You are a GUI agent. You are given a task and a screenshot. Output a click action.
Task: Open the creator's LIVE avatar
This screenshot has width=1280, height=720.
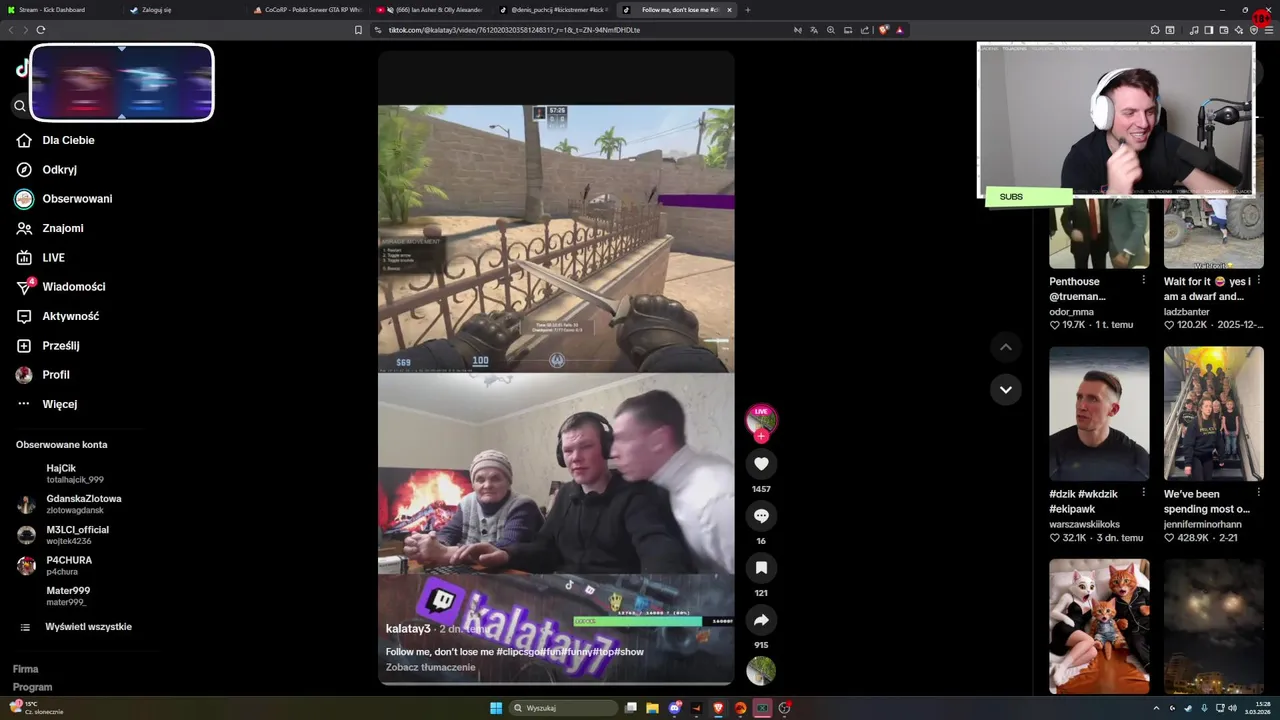[x=761, y=420]
